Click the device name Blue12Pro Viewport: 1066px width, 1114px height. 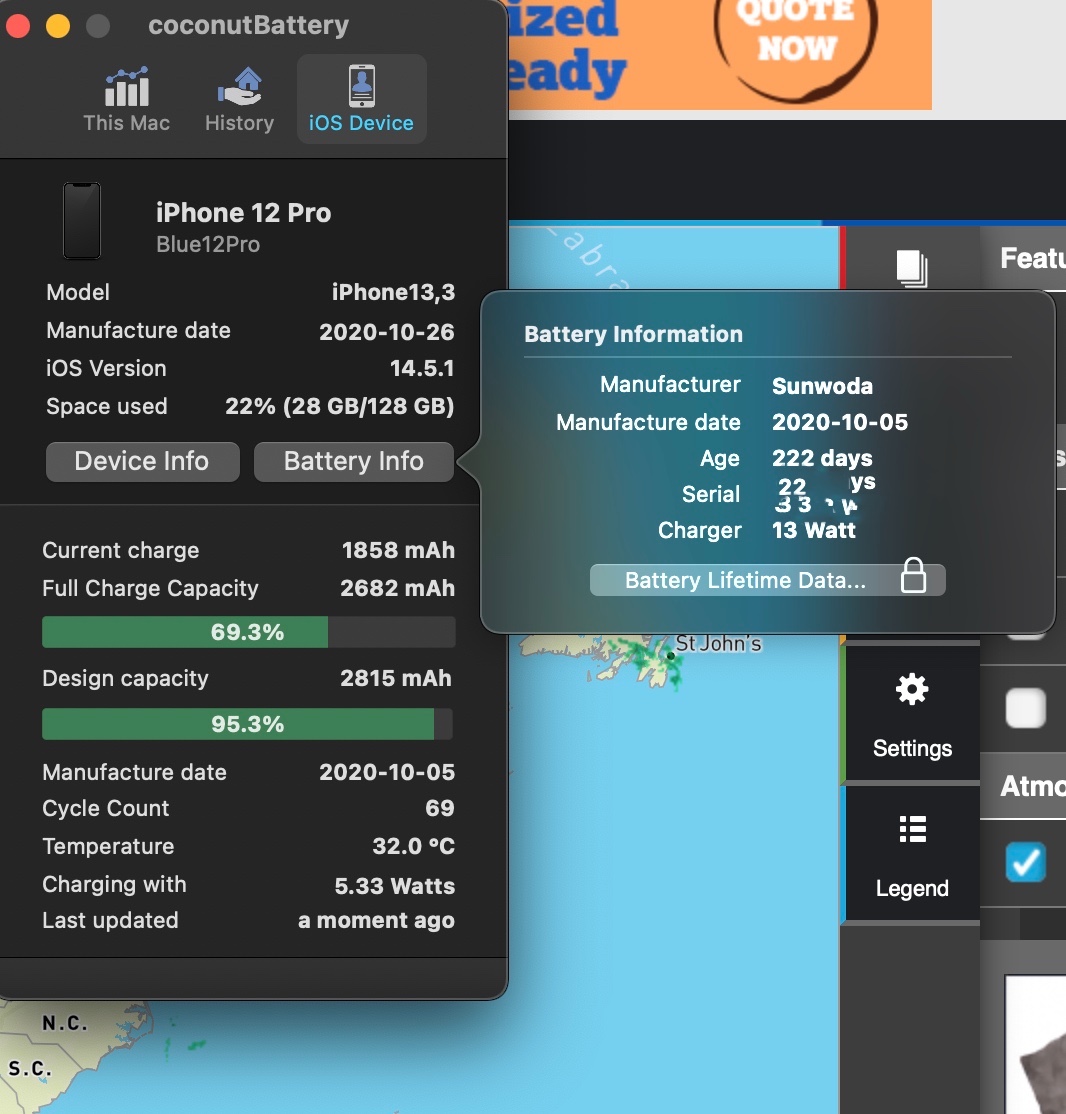click(x=208, y=244)
